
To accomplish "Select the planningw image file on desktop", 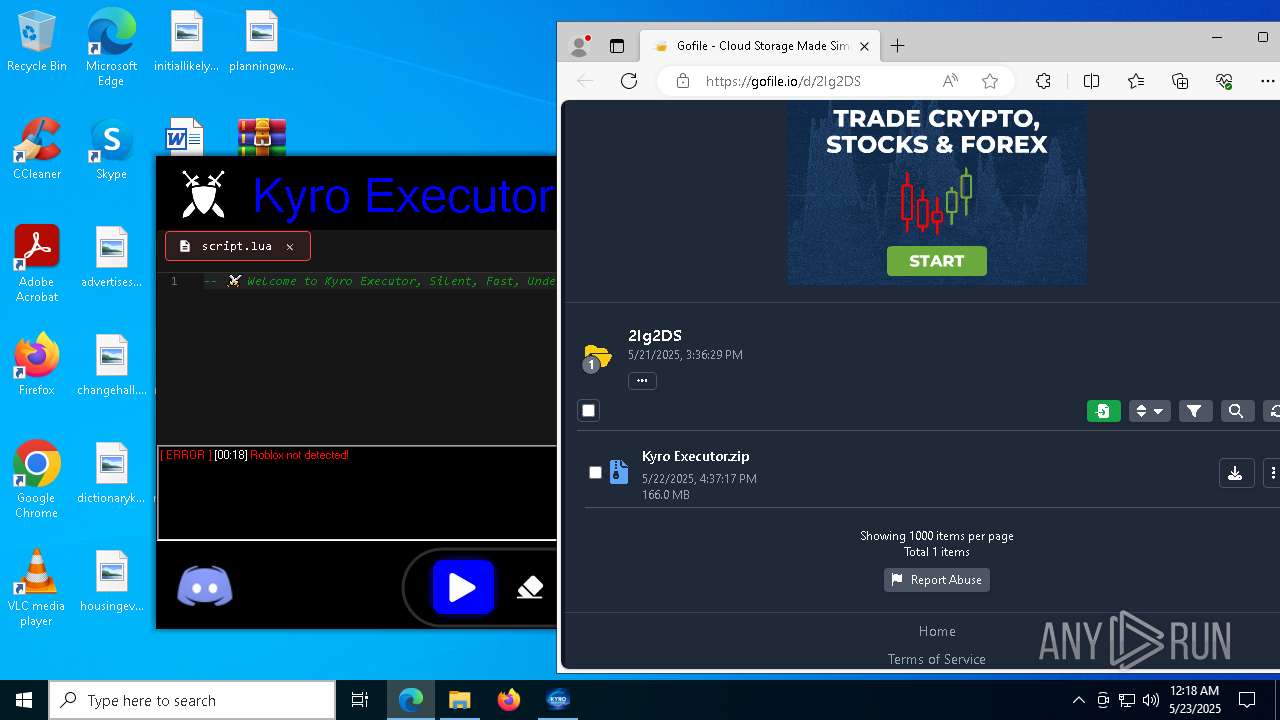I will [x=261, y=42].
